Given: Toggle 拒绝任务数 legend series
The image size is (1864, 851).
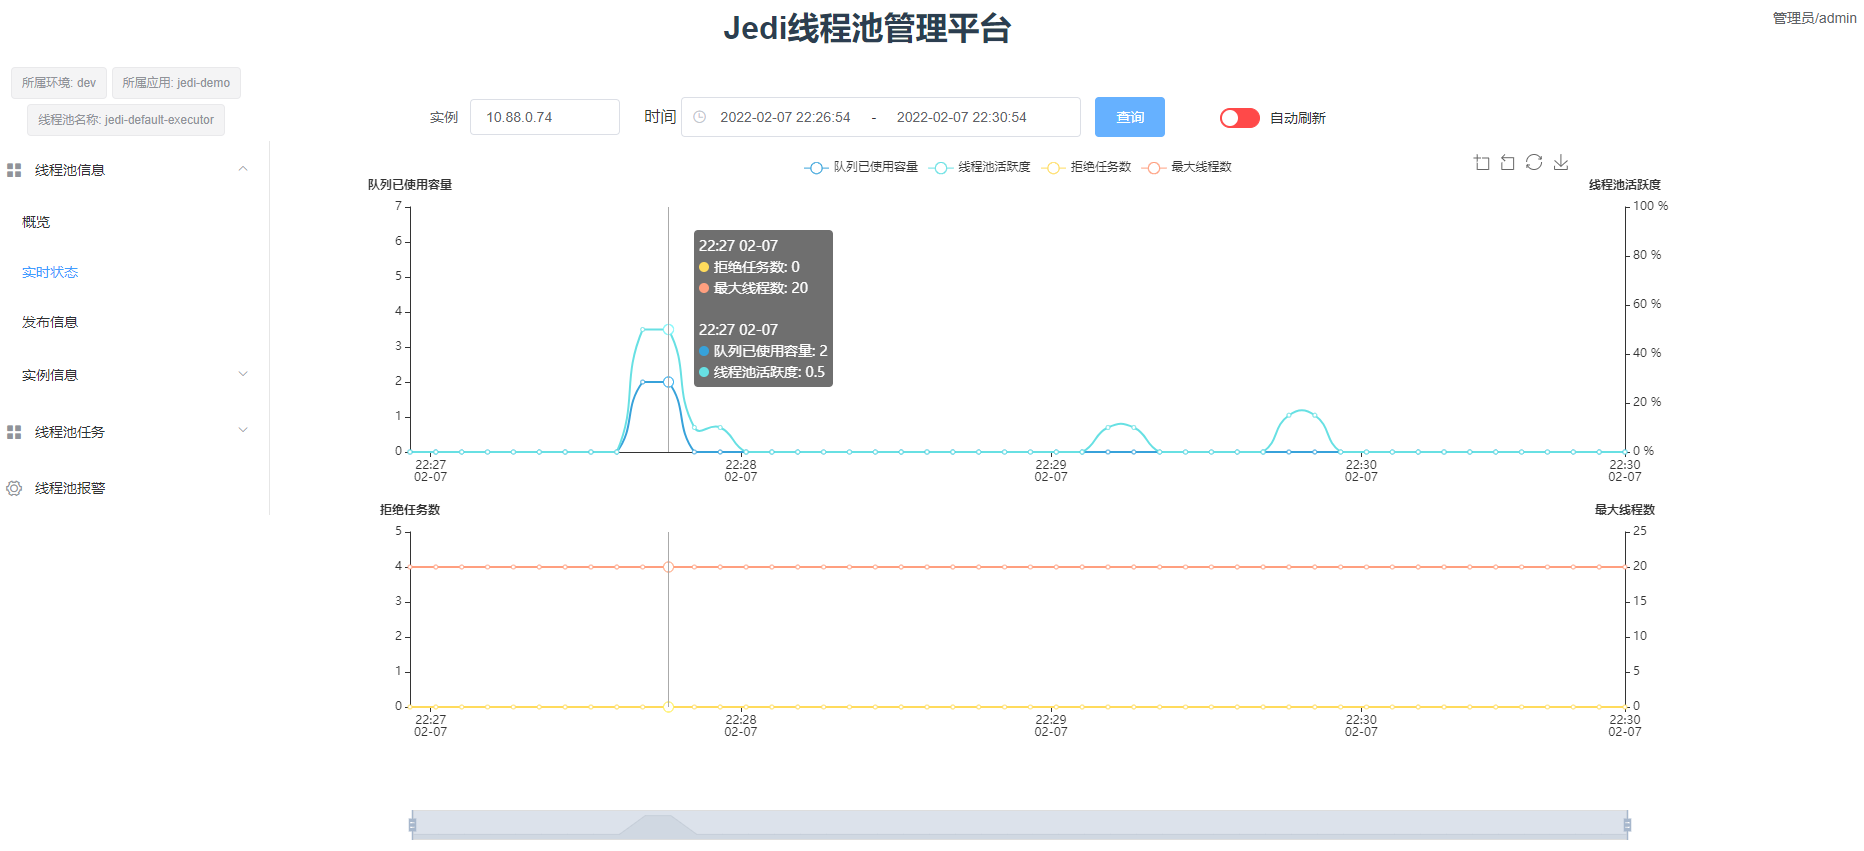Looking at the screenshot, I should coord(1086,167).
